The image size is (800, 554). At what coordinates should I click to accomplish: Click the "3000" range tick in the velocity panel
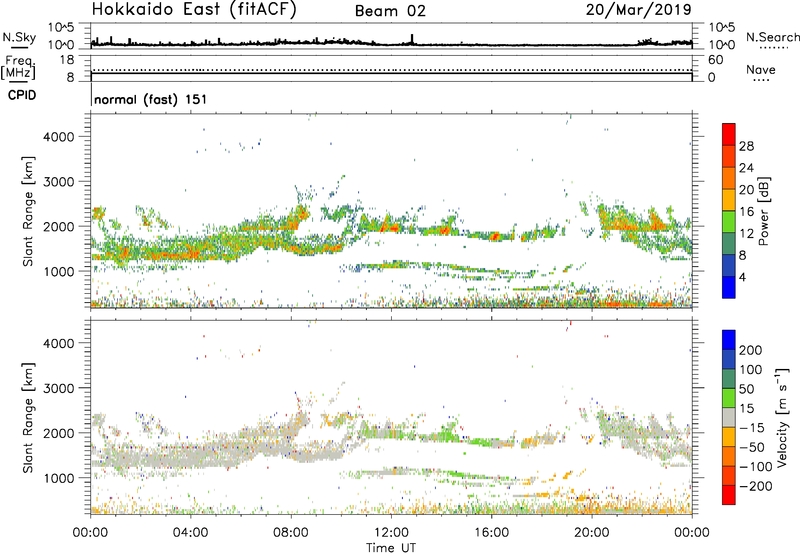click(x=59, y=388)
